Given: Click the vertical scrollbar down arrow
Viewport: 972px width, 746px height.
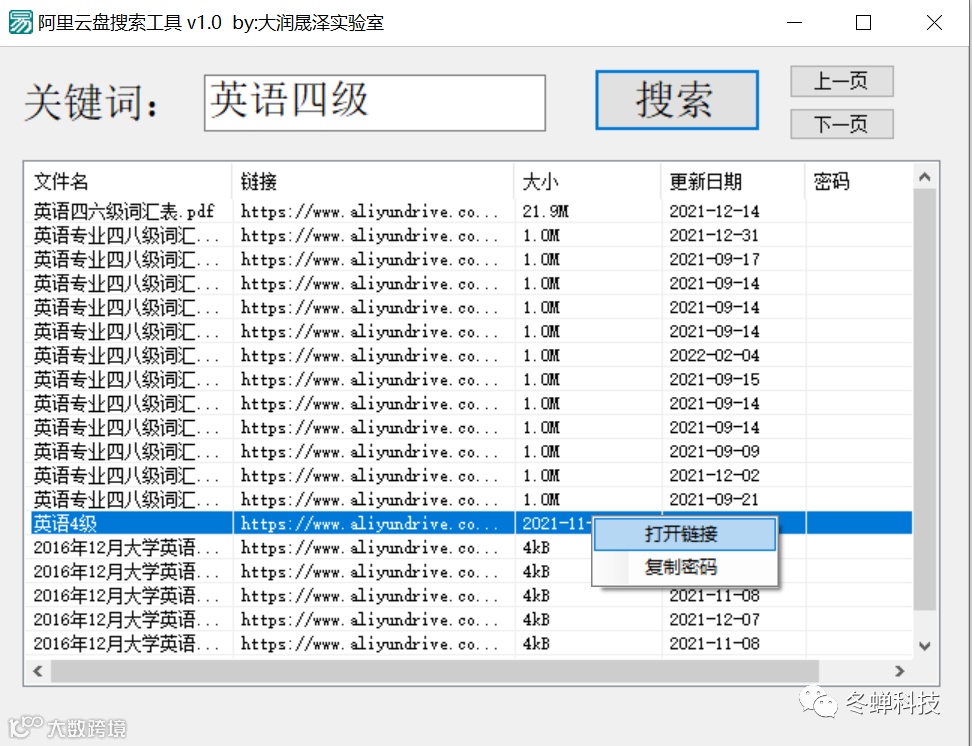Looking at the screenshot, I should pyautogui.click(x=925, y=646).
